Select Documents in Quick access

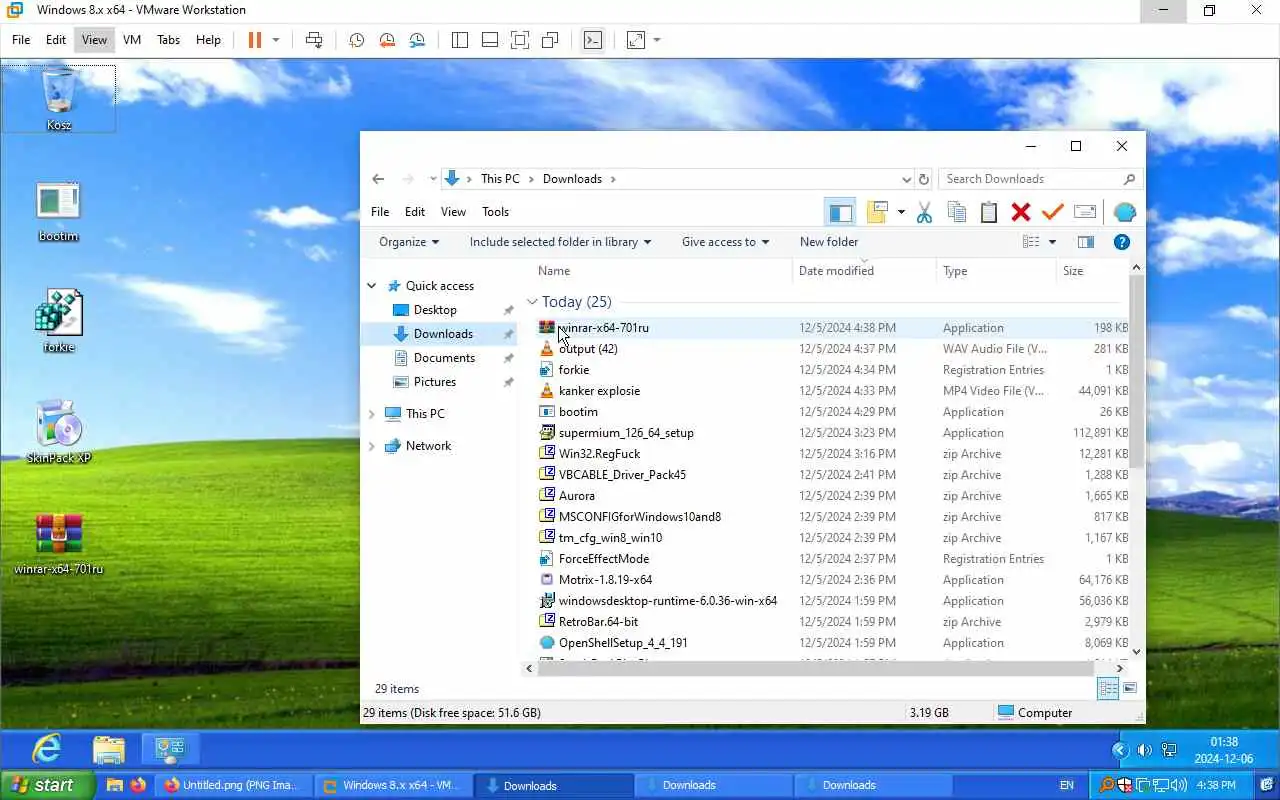click(444, 358)
